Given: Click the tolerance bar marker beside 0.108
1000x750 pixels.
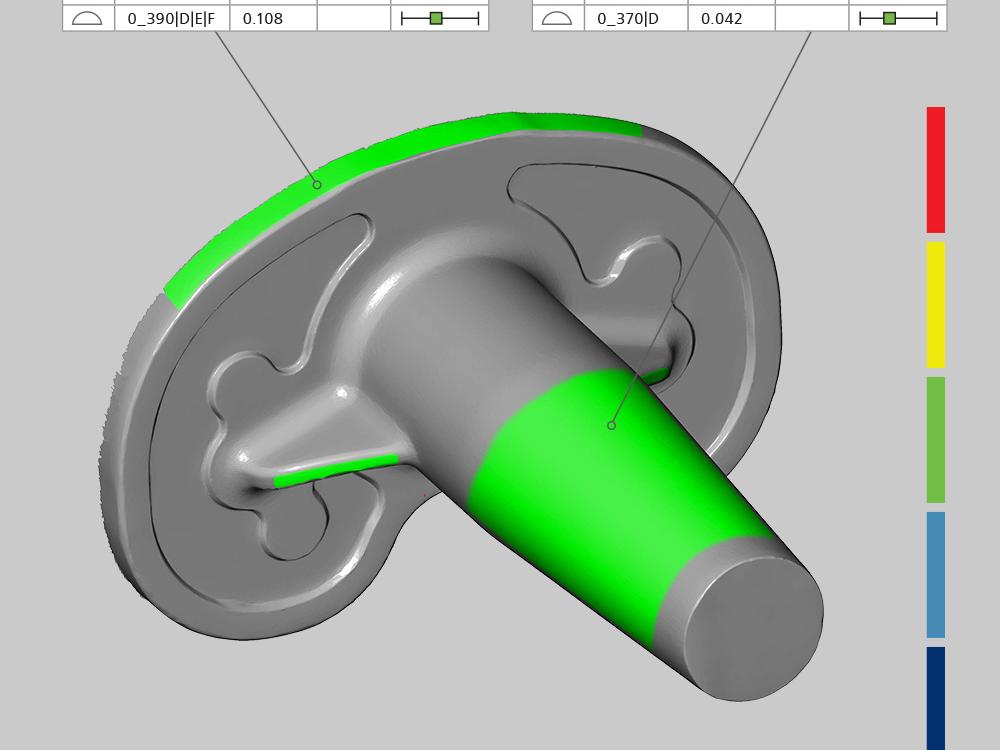Looking at the screenshot, I should click(436, 18).
